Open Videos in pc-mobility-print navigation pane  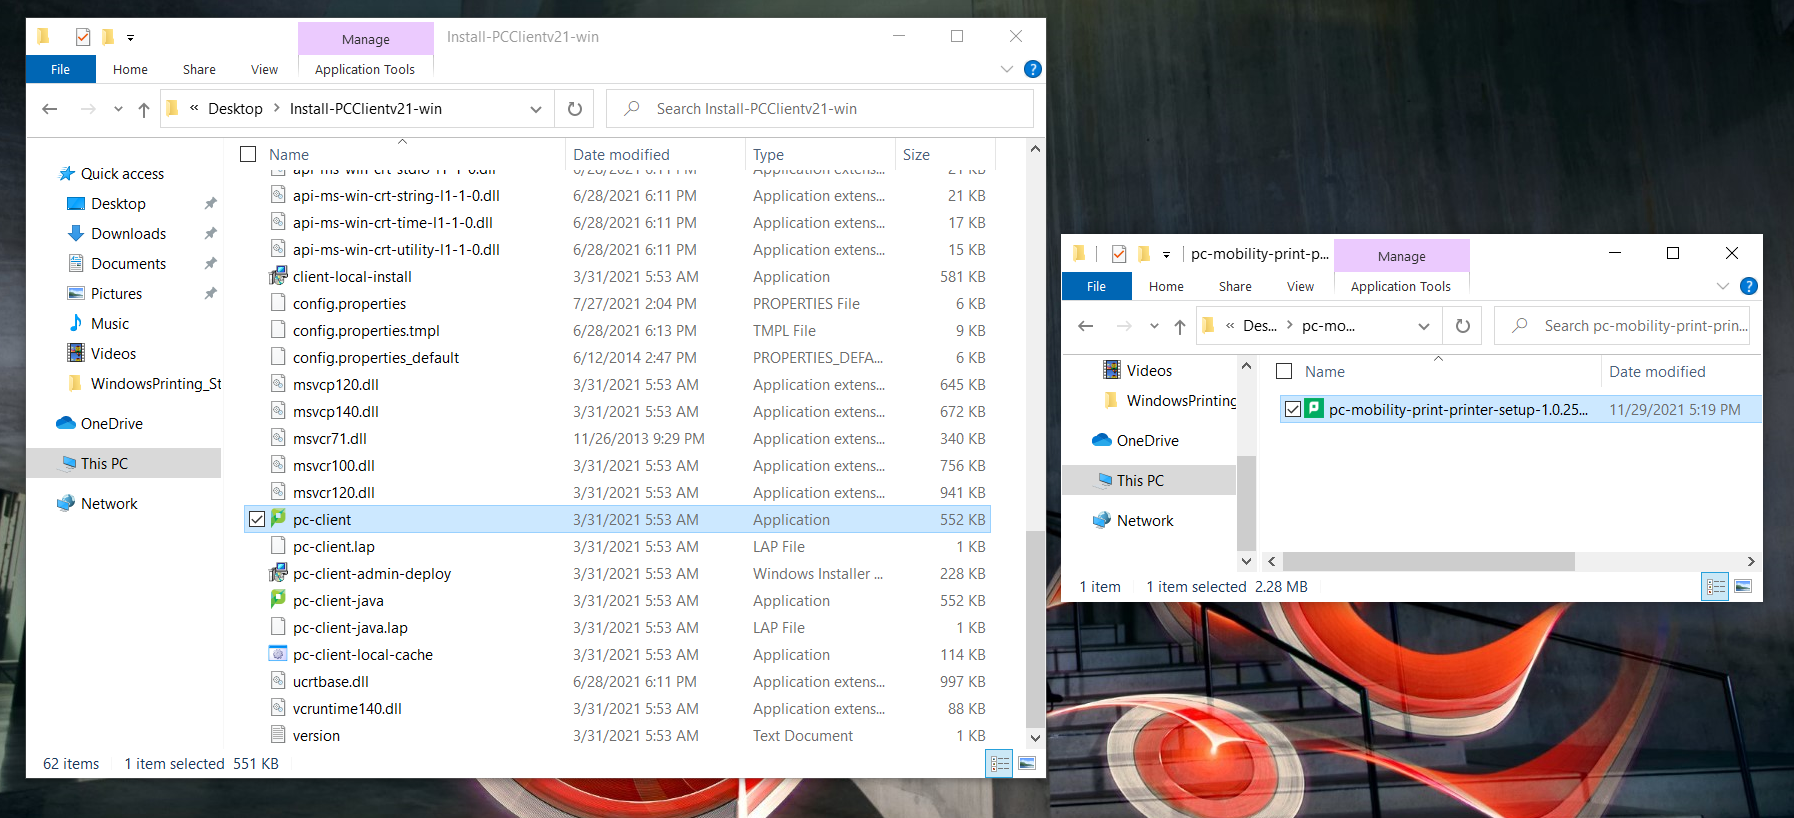(x=1149, y=370)
